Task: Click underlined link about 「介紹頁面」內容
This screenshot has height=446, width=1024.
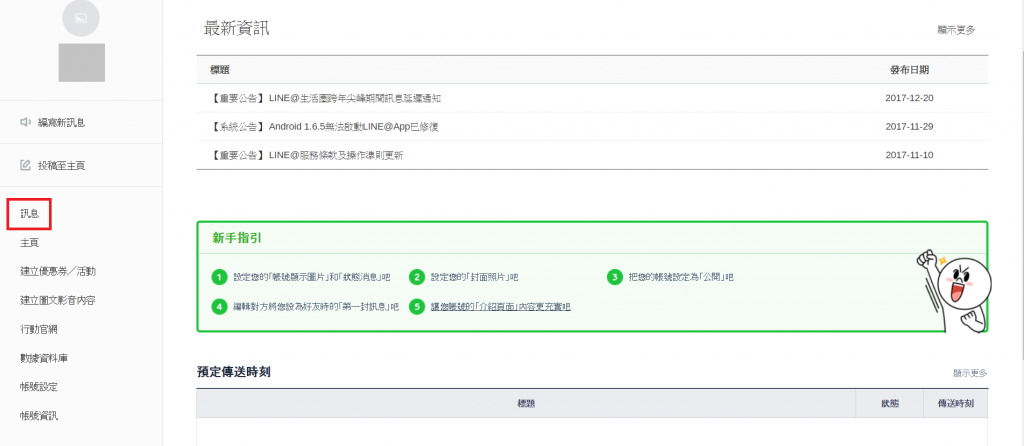Action: [501, 307]
